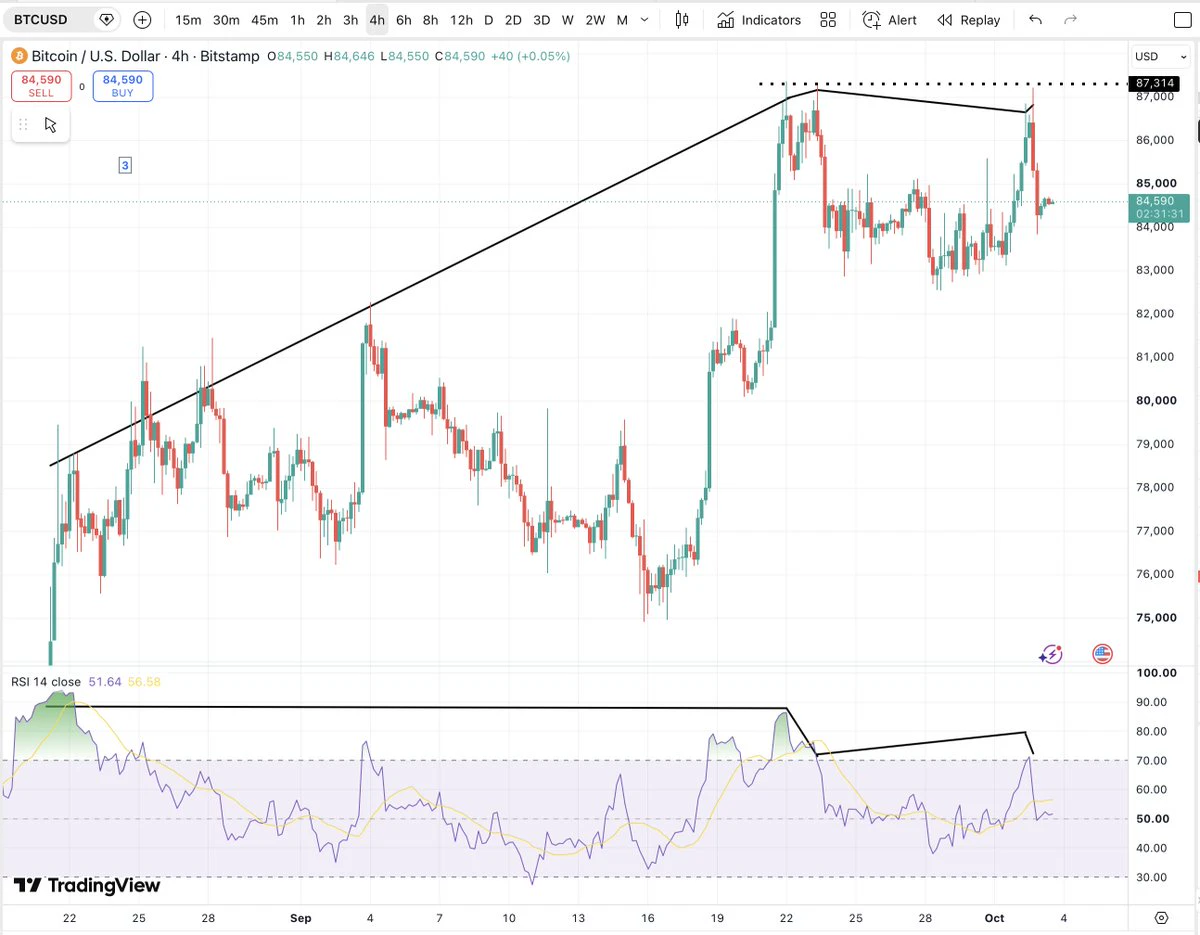Image resolution: width=1200 pixels, height=935 pixels.
Task: Switch to the 15m timeframe
Action: (x=188, y=20)
